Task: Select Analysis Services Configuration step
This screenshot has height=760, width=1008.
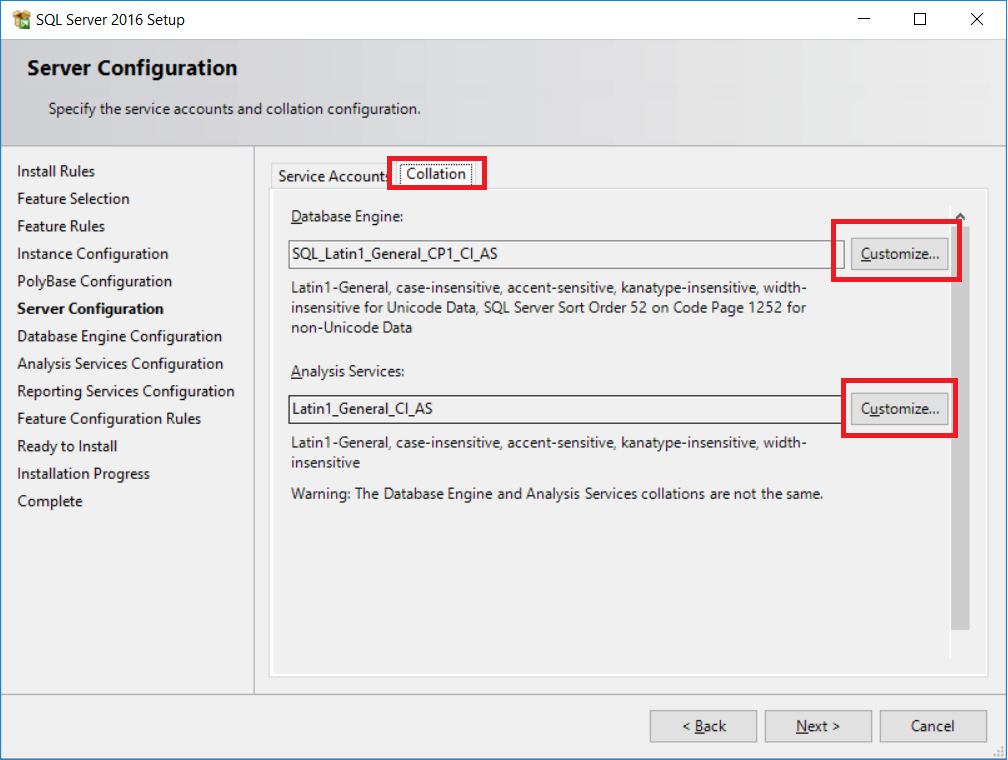Action: 120,364
